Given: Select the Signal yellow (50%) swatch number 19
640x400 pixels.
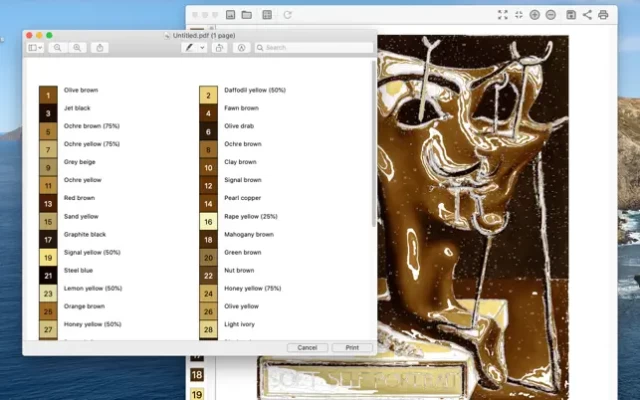Looking at the screenshot, I should click(x=47, y=257).
